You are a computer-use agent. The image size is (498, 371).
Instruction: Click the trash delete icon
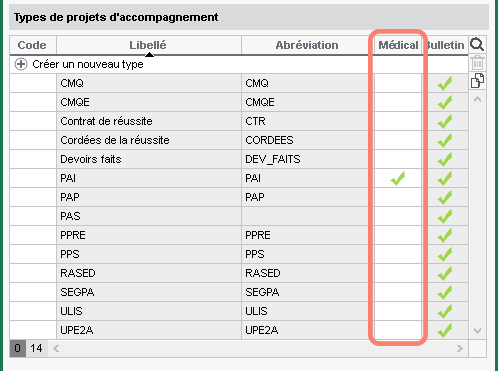coord(477,63)
